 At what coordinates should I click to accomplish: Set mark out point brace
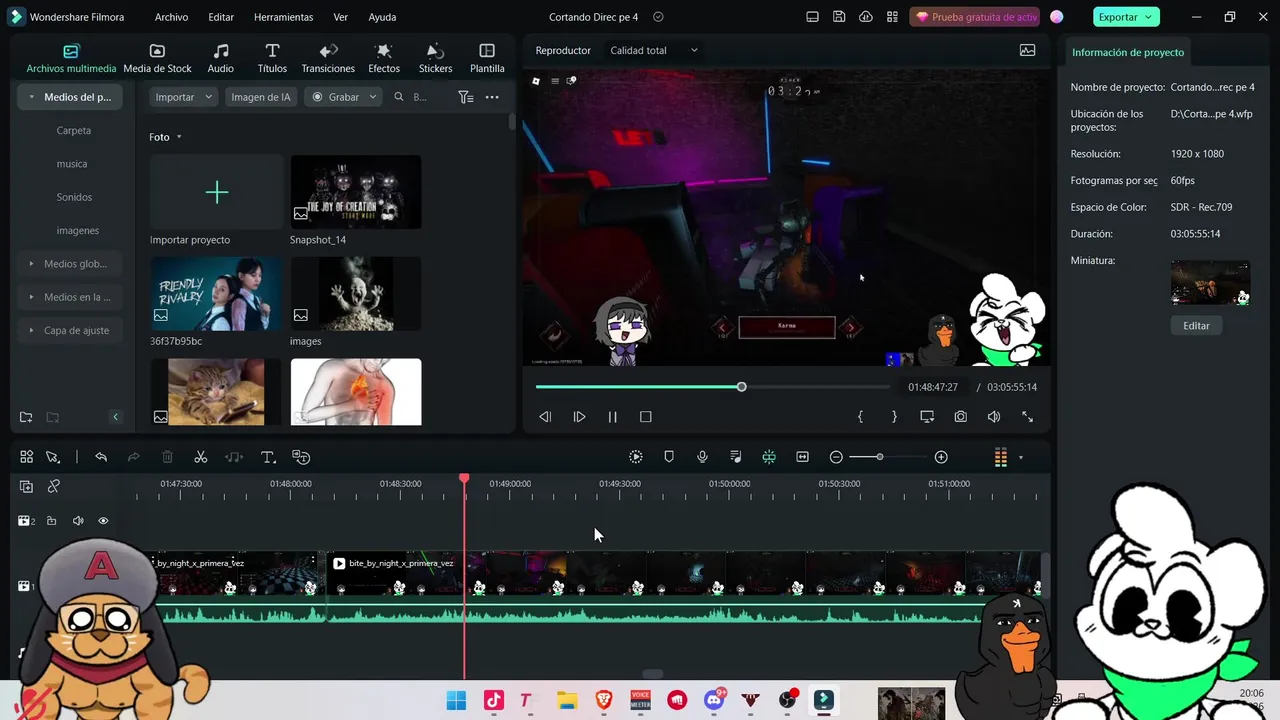(894, 417)
